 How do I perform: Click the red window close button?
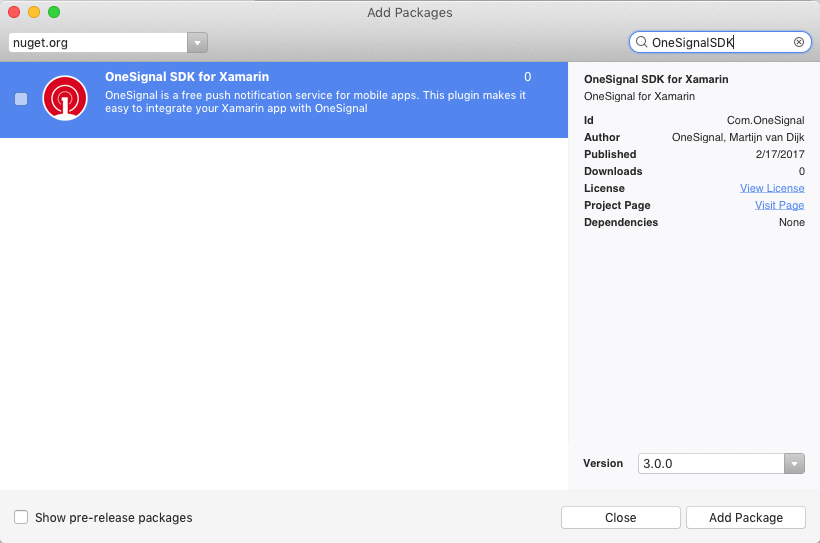14,12
